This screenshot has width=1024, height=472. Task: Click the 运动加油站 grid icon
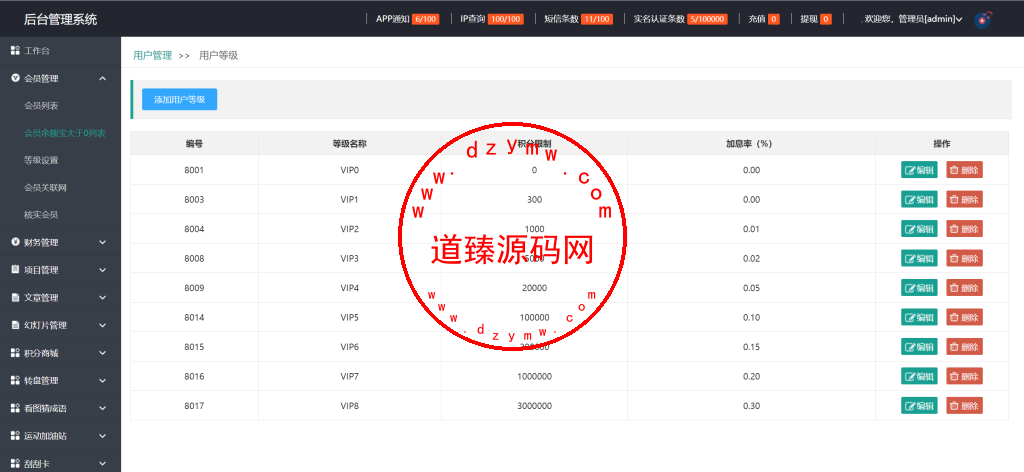click(x=16, y=436)
